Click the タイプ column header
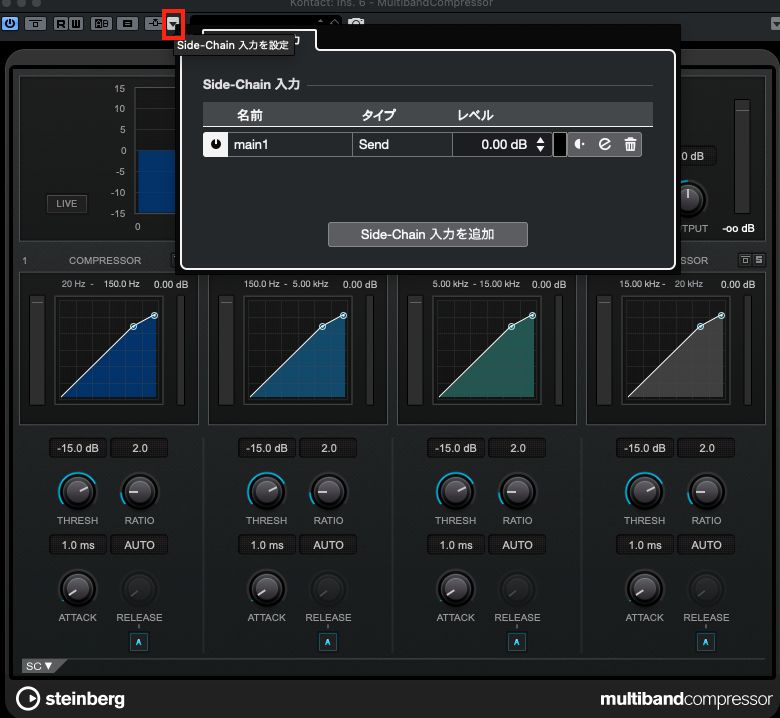 (x=379, y=115)
